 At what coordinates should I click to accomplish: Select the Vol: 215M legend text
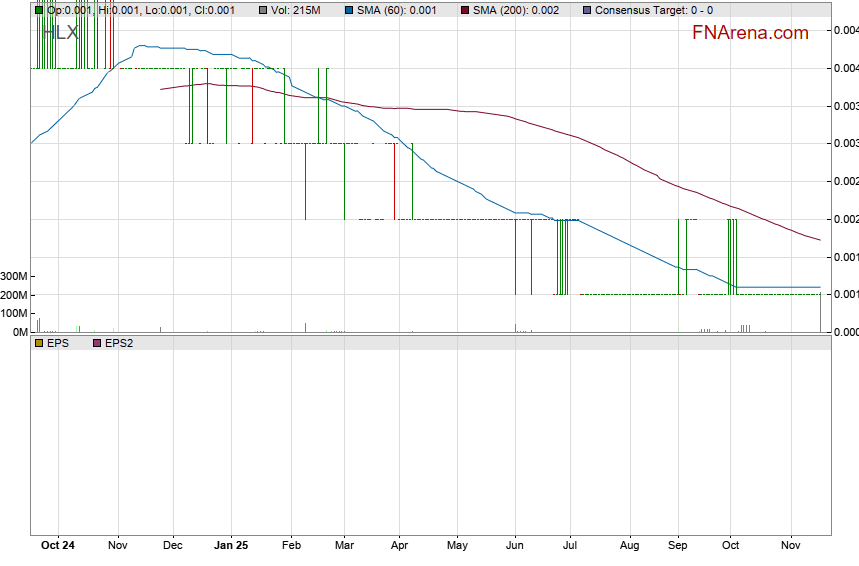pyautogui.click(x=295, y=10)
